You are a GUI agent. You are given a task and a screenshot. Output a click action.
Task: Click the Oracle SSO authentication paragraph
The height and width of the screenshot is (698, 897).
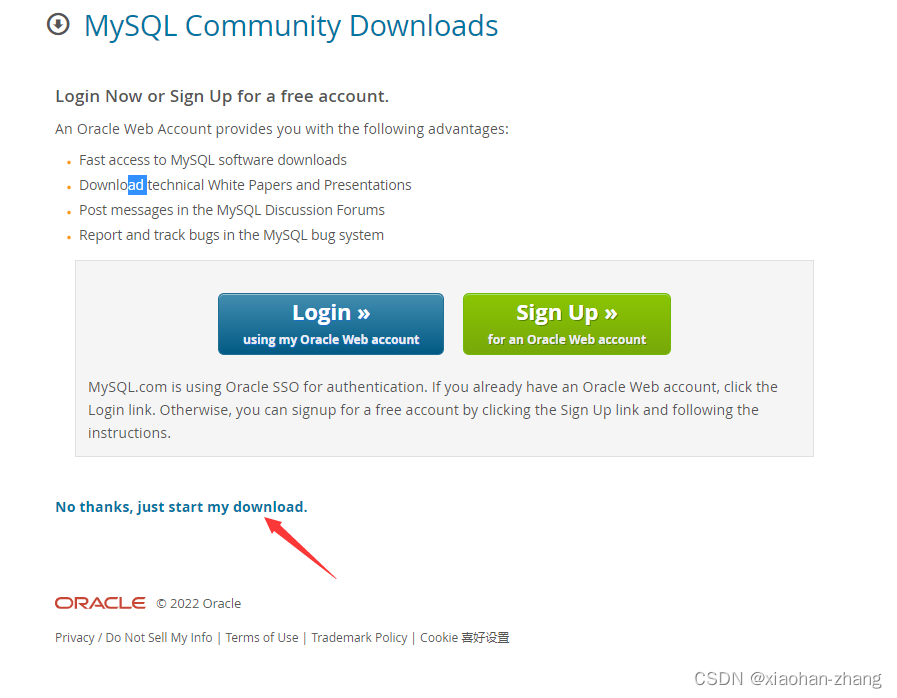pos(432,410)
